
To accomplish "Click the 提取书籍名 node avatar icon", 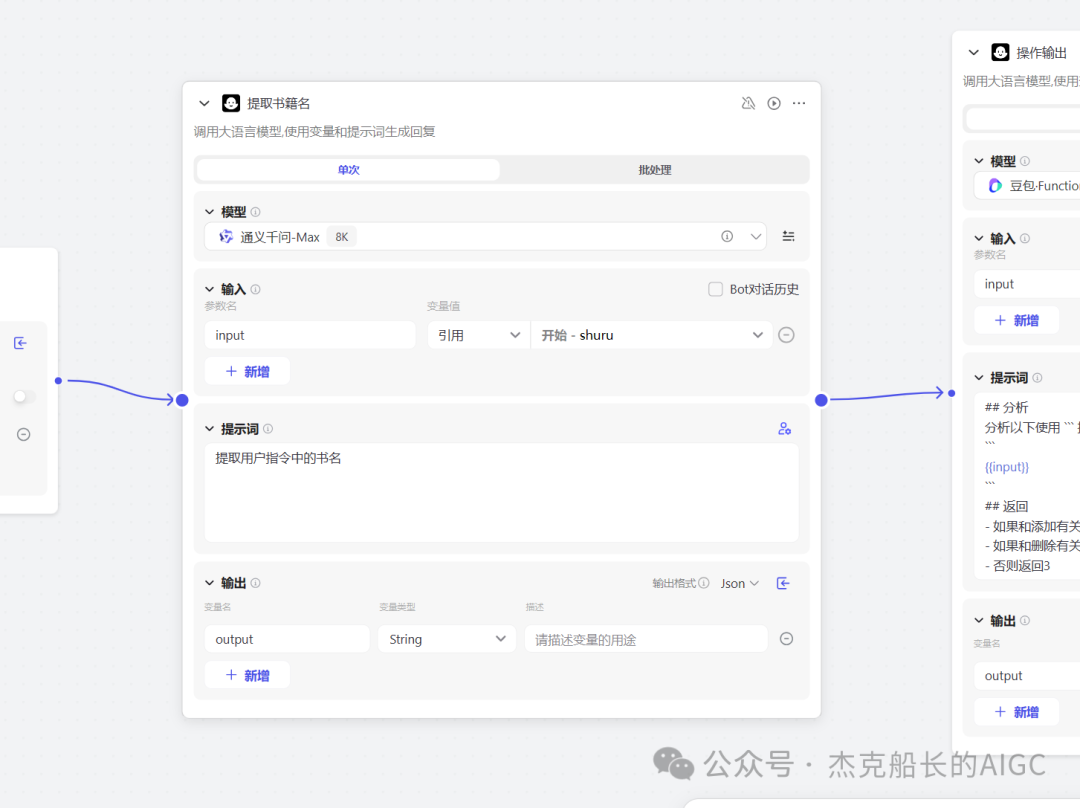I will (231, 103).
